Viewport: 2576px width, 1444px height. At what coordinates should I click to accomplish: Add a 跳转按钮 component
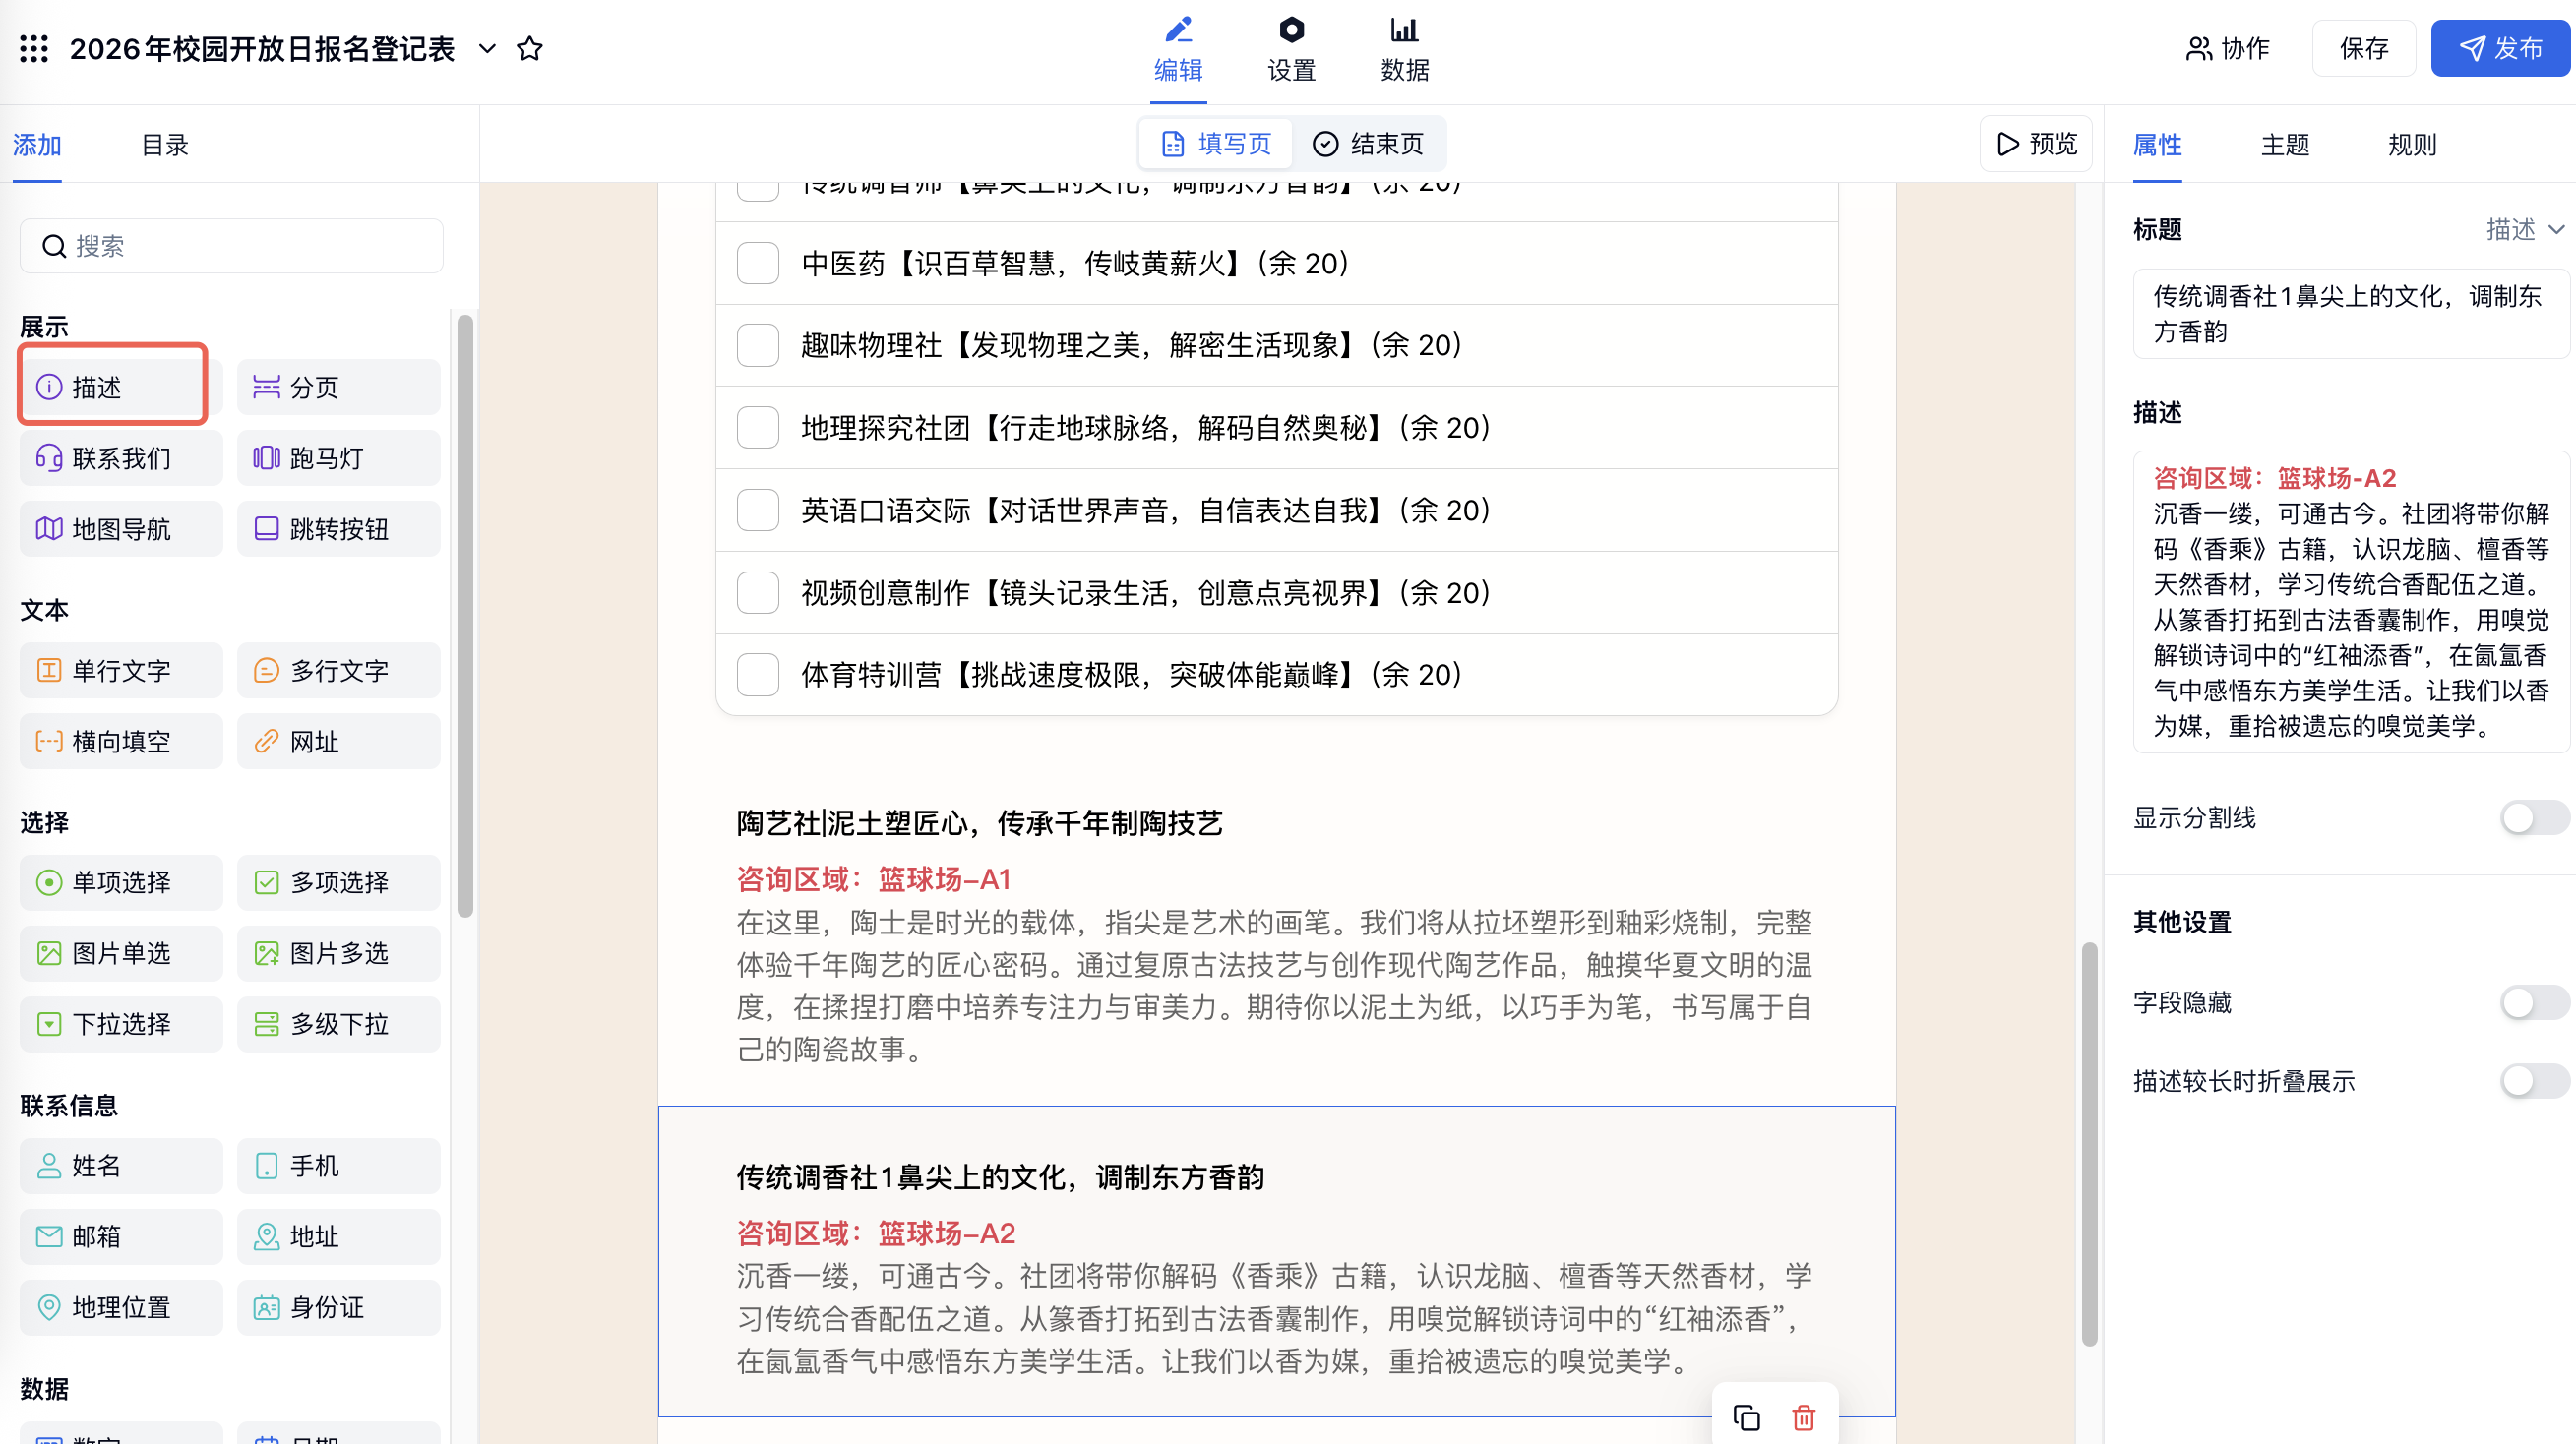[x=338, y=529]
